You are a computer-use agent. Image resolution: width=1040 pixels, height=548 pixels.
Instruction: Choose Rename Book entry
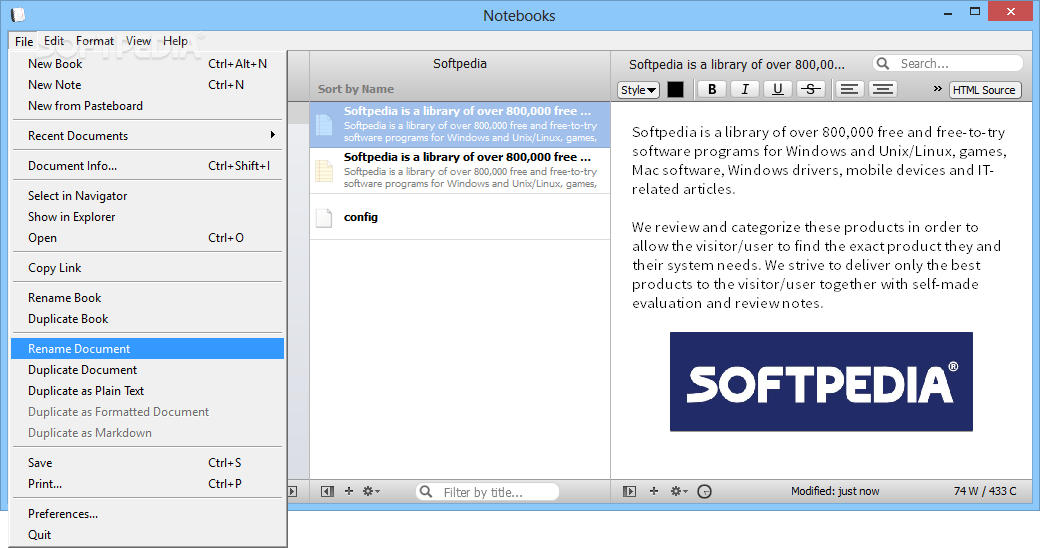pos(148,298)
